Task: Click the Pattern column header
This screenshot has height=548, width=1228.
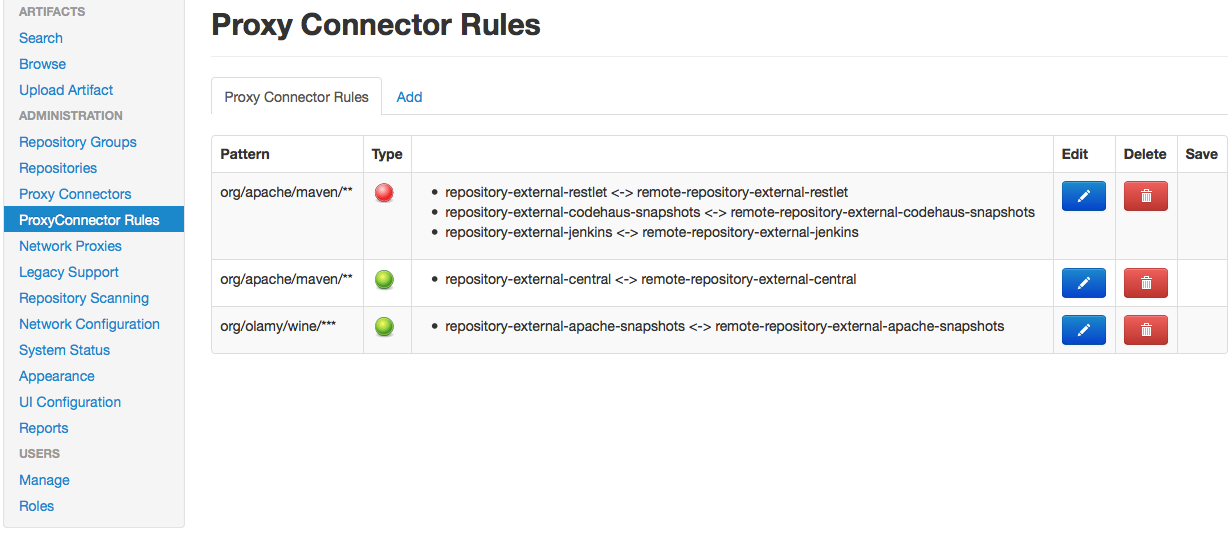Action: pyautogui.click(x=245, y=154)
